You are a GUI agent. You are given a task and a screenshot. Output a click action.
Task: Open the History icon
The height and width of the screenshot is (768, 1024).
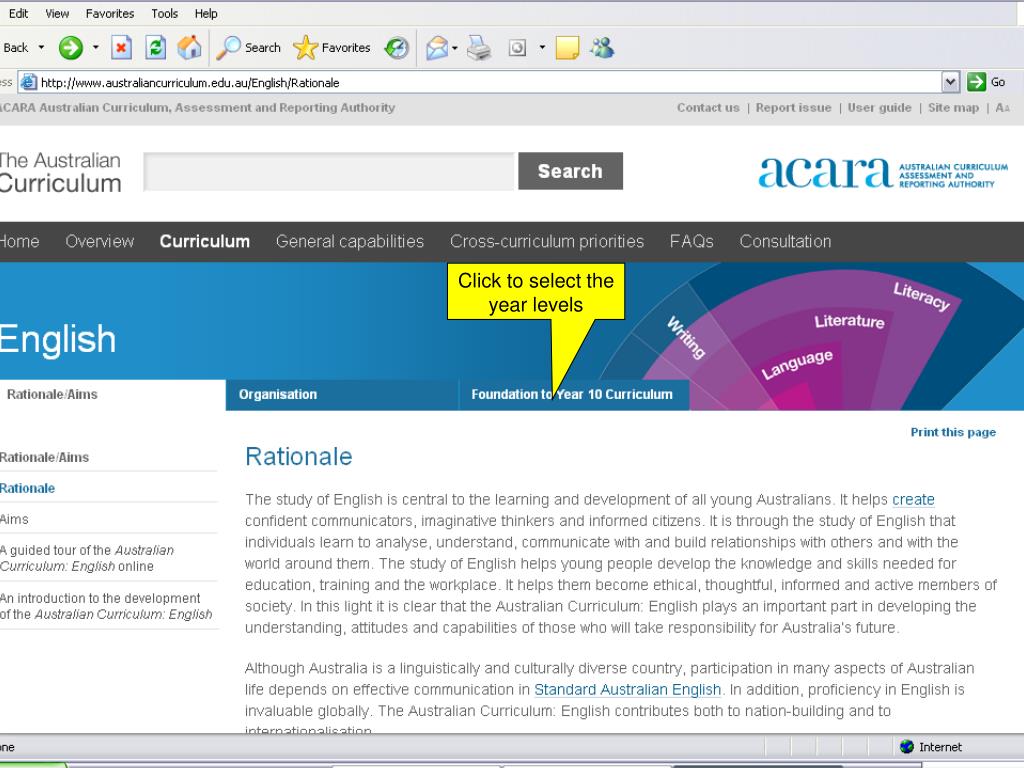click(396, 48)
